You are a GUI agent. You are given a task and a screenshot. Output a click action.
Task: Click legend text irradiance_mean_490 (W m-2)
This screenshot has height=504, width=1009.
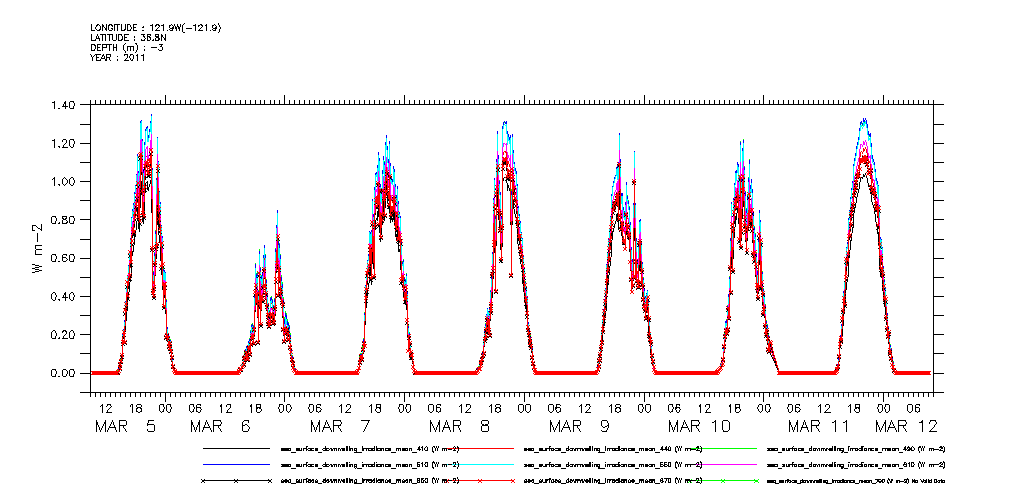coord(856,449)
